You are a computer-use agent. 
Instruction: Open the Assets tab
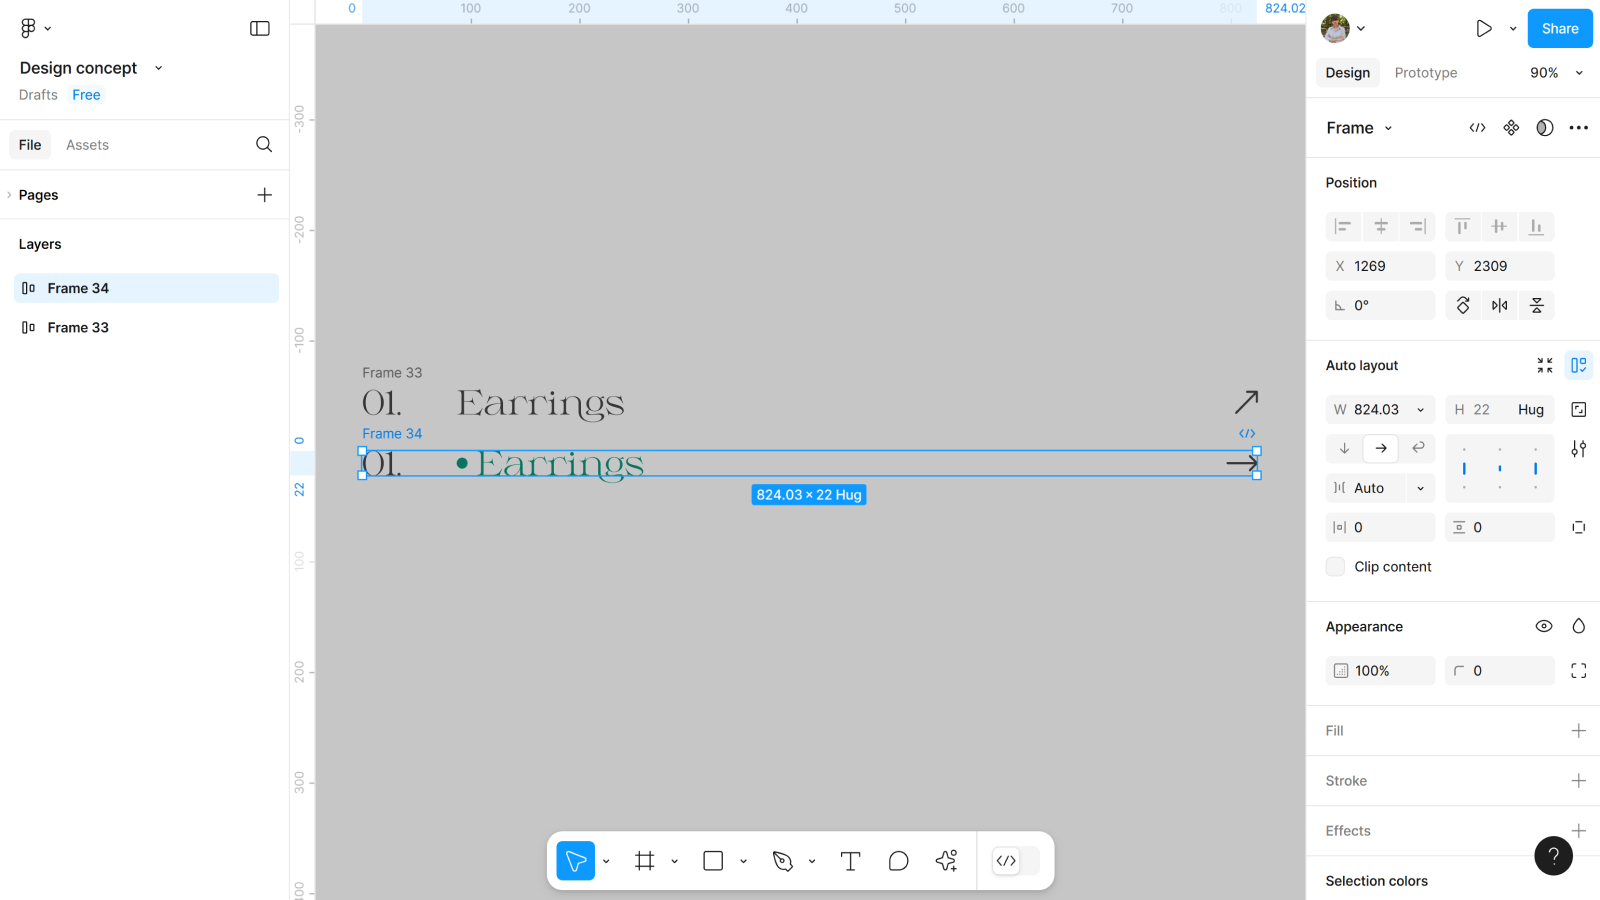87,145
